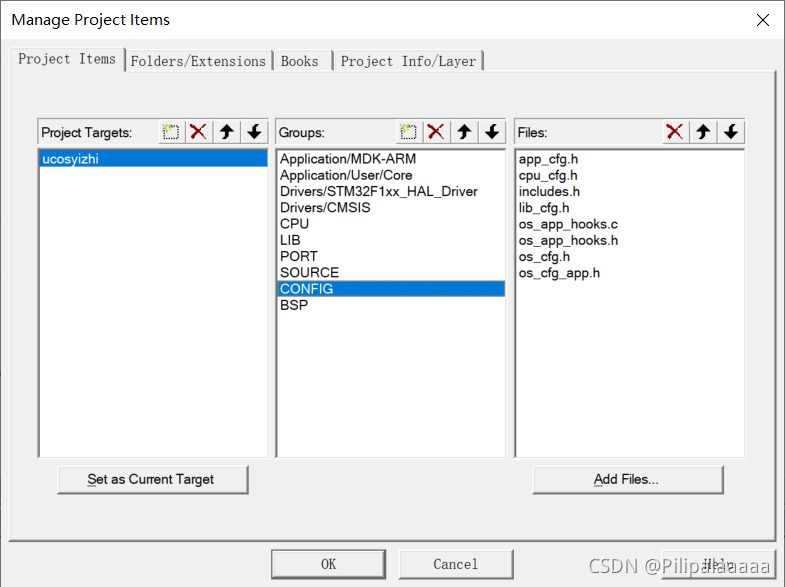
Task: Delete the selected group
Action: click(x=436, y=132)
